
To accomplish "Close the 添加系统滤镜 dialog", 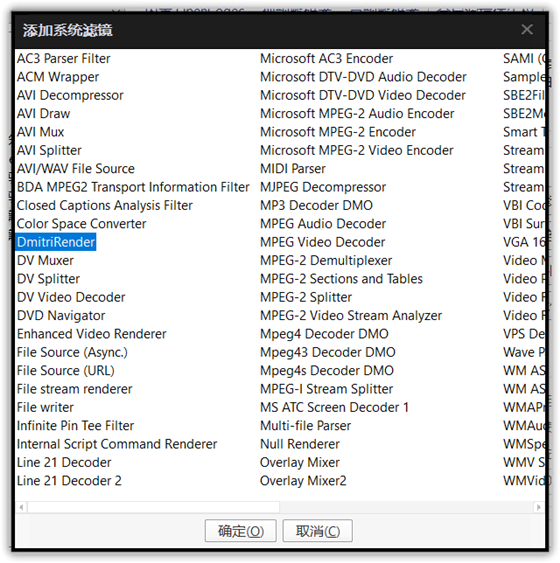I will pyautogui.click(x=527, y=29).
